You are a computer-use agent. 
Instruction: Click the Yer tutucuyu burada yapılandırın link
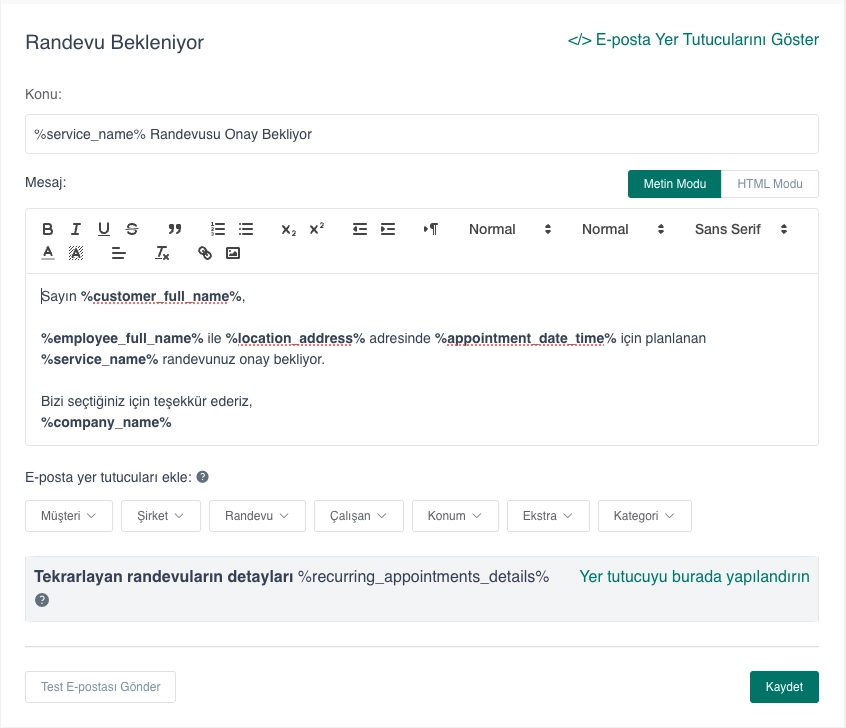(x=694, y=577)
